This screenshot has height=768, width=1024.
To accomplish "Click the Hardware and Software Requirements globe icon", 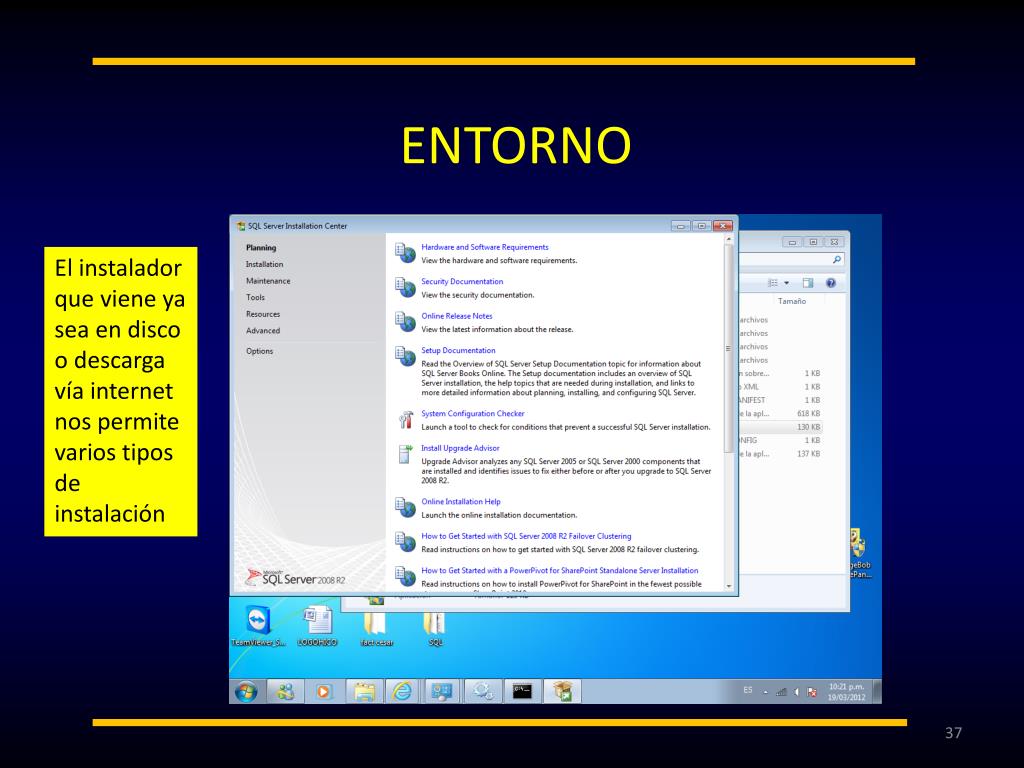I will tap(405, 253).
